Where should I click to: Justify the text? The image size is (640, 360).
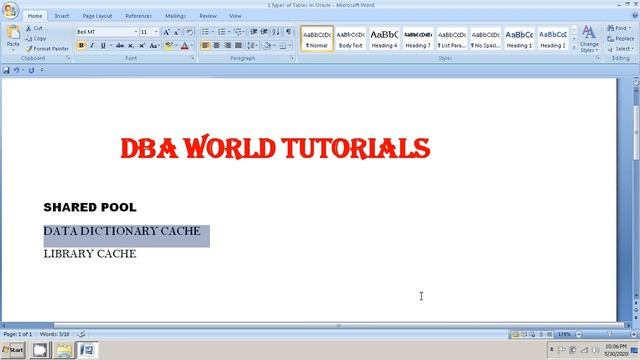(238, 46)
